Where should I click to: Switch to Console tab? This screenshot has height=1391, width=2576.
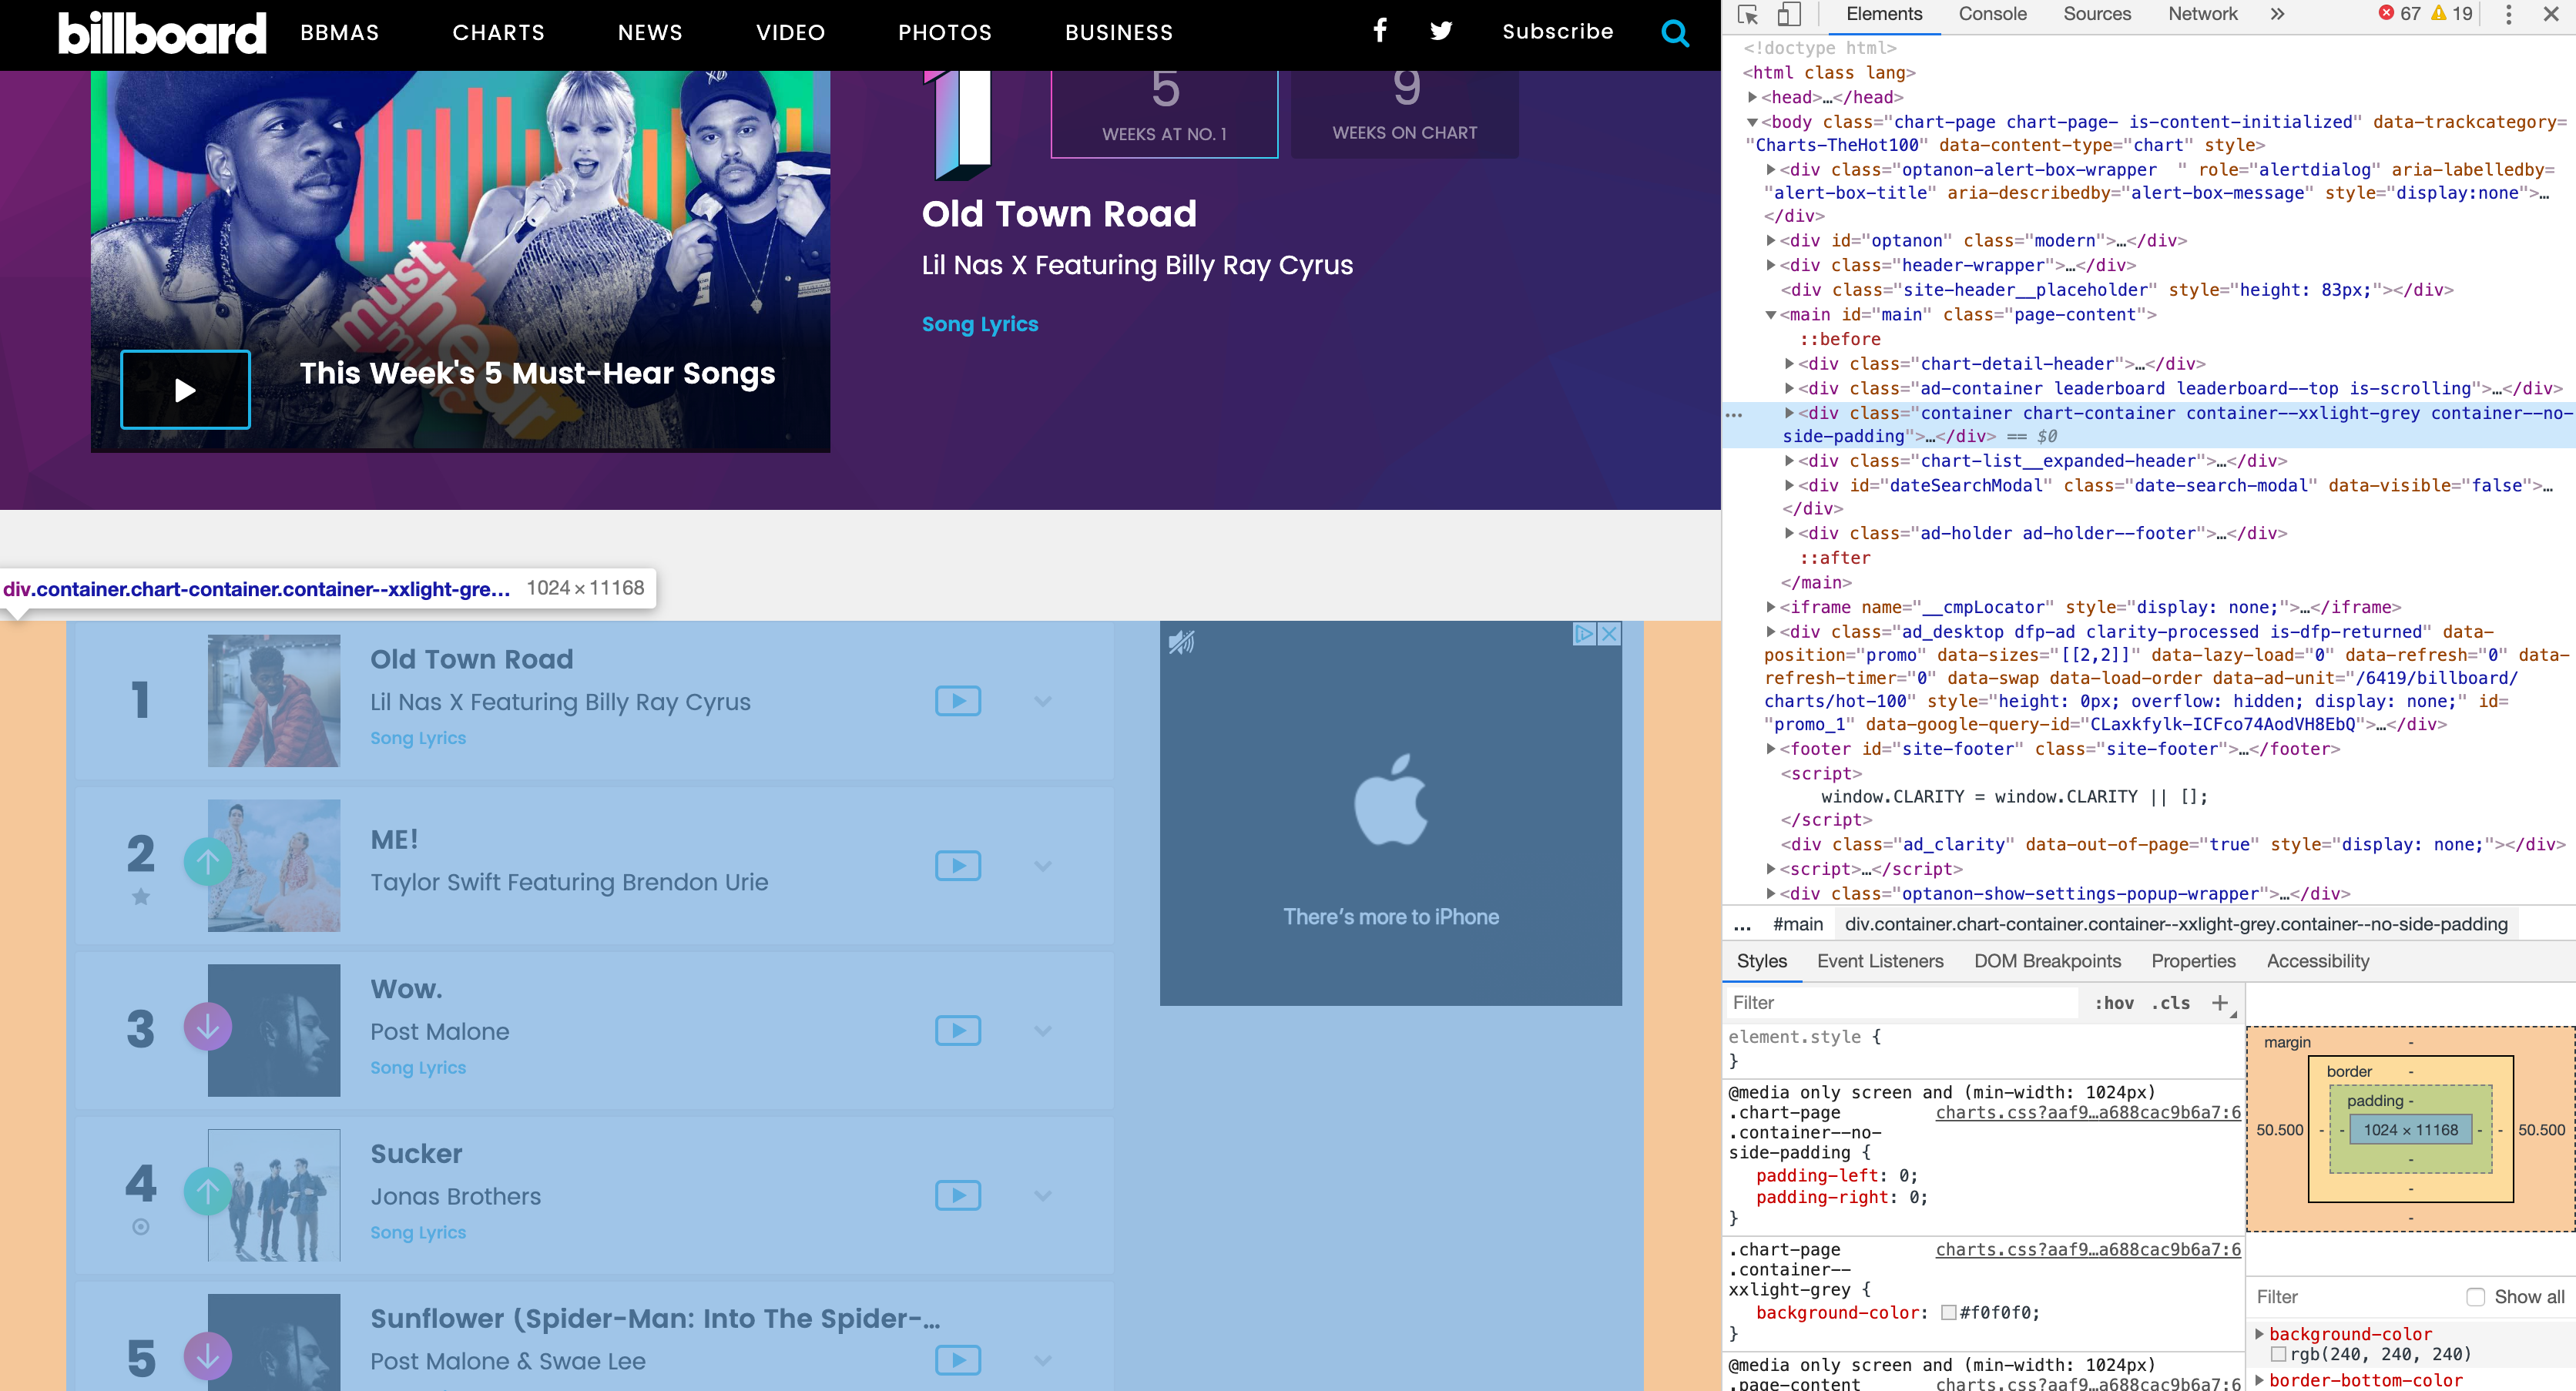[1992, 14]
